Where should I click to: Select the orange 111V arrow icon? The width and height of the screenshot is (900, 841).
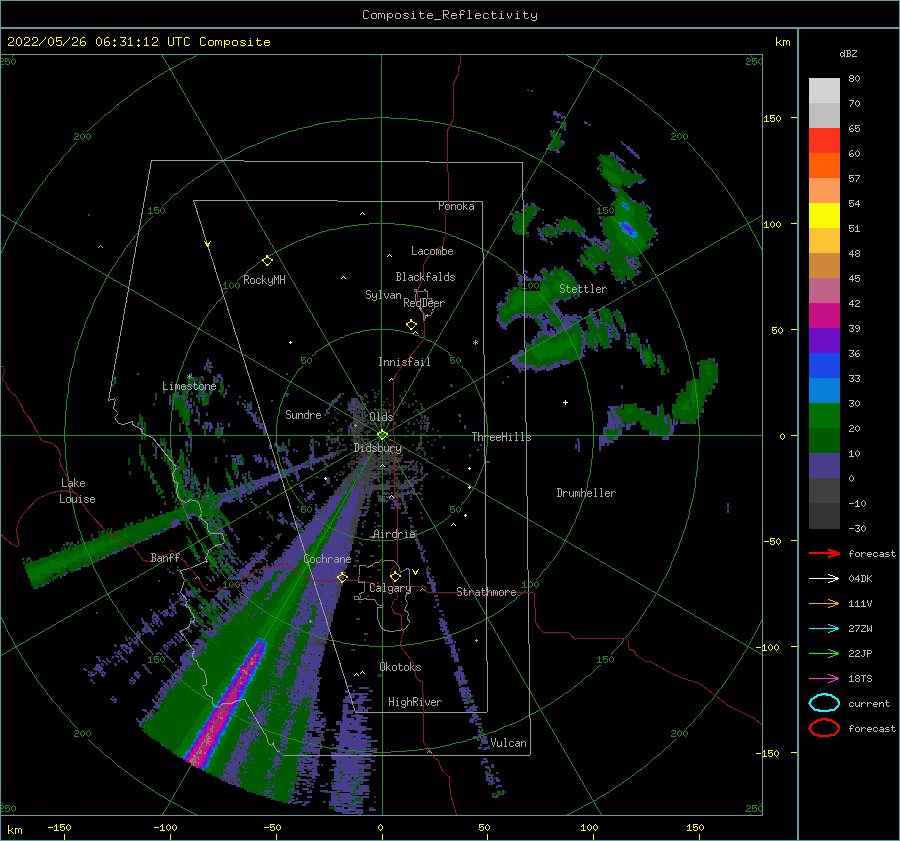tap(824, 603)
